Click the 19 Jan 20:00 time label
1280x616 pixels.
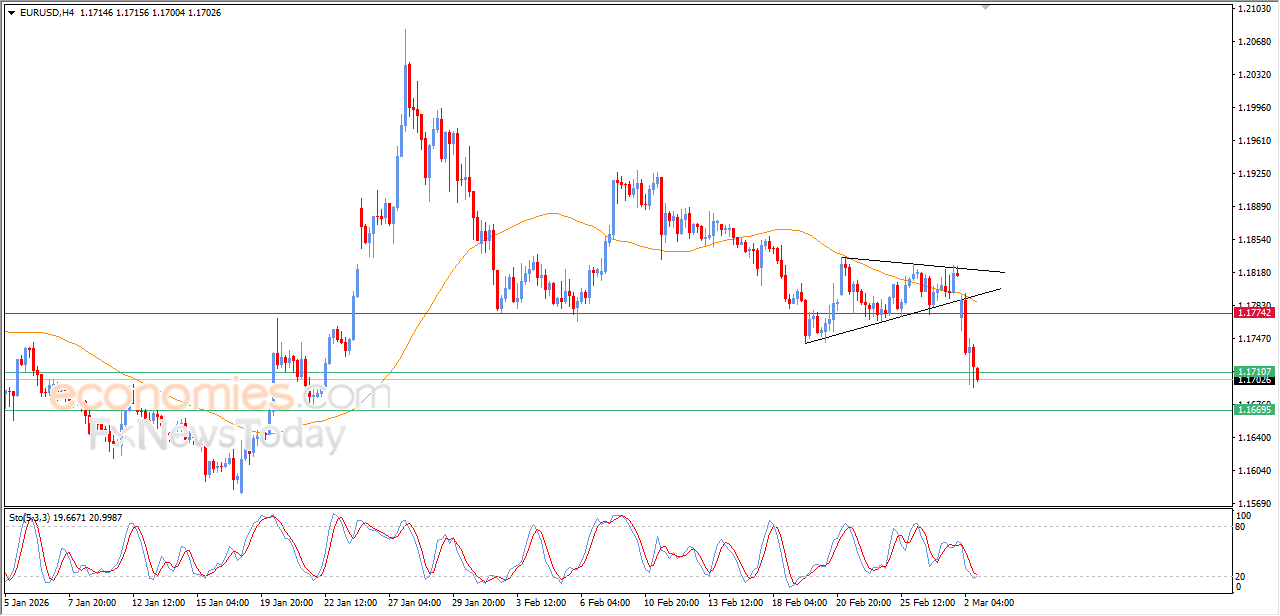(x=286, y=603)
